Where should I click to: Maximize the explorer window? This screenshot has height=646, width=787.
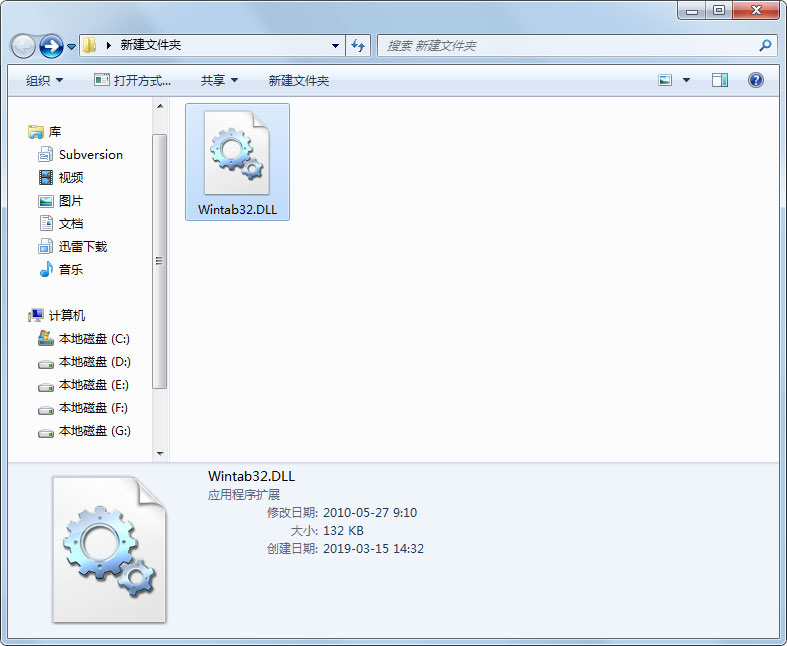(x=719, y=10)
